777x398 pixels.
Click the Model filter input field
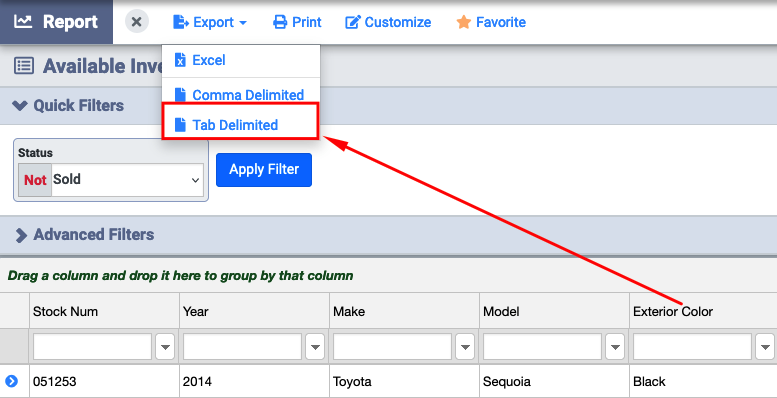pyautogui.click(x=543, y=346)
